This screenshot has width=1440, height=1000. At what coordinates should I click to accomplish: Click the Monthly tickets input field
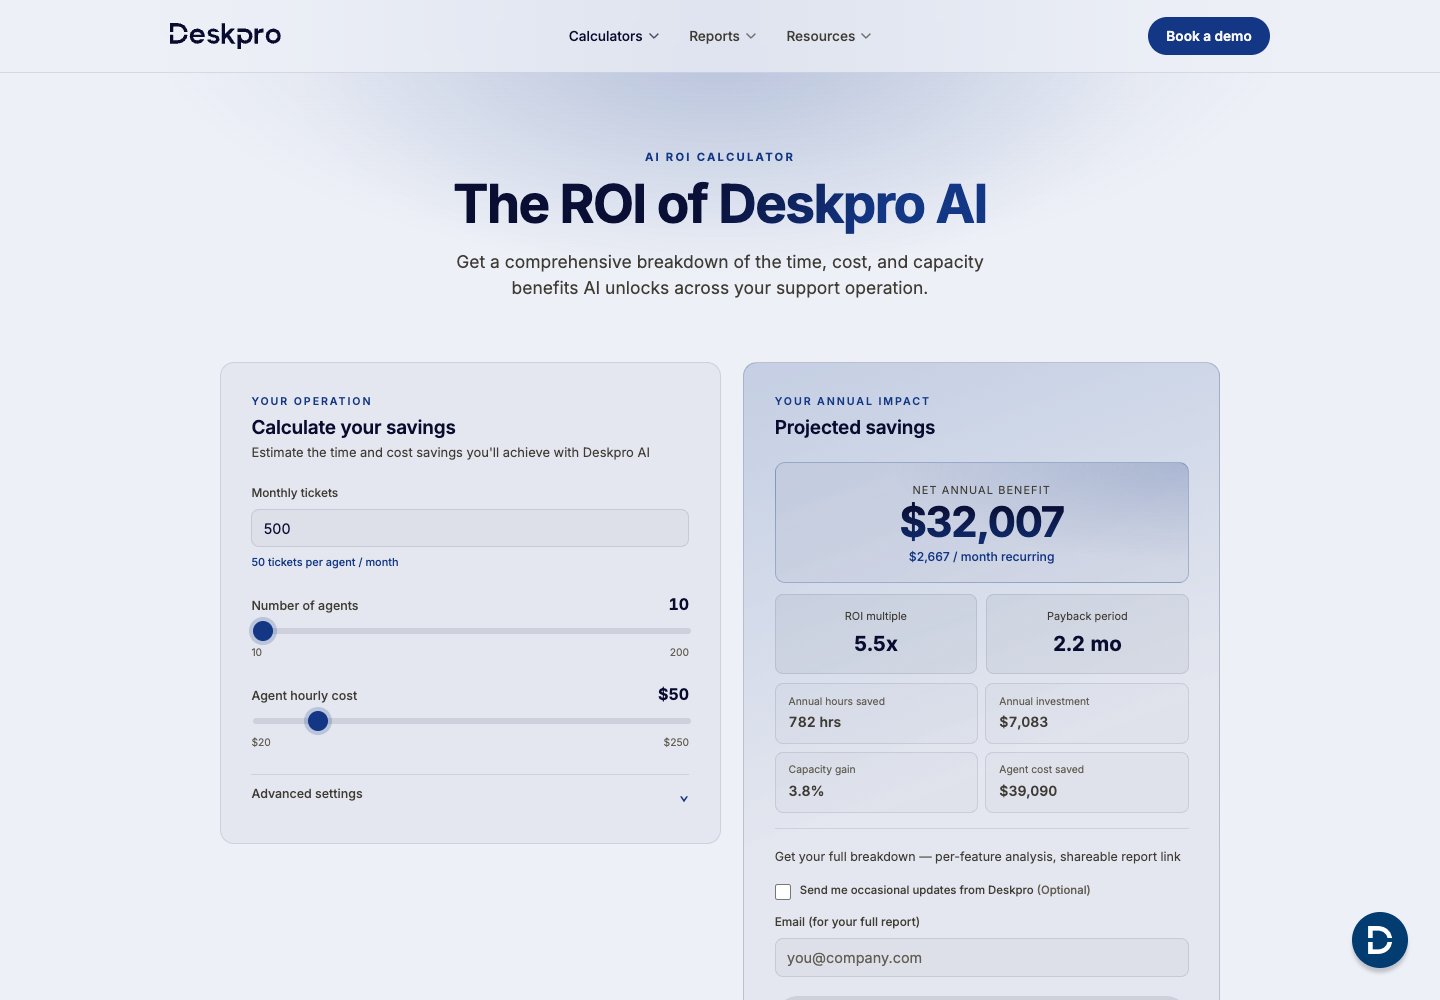[470, 528]
